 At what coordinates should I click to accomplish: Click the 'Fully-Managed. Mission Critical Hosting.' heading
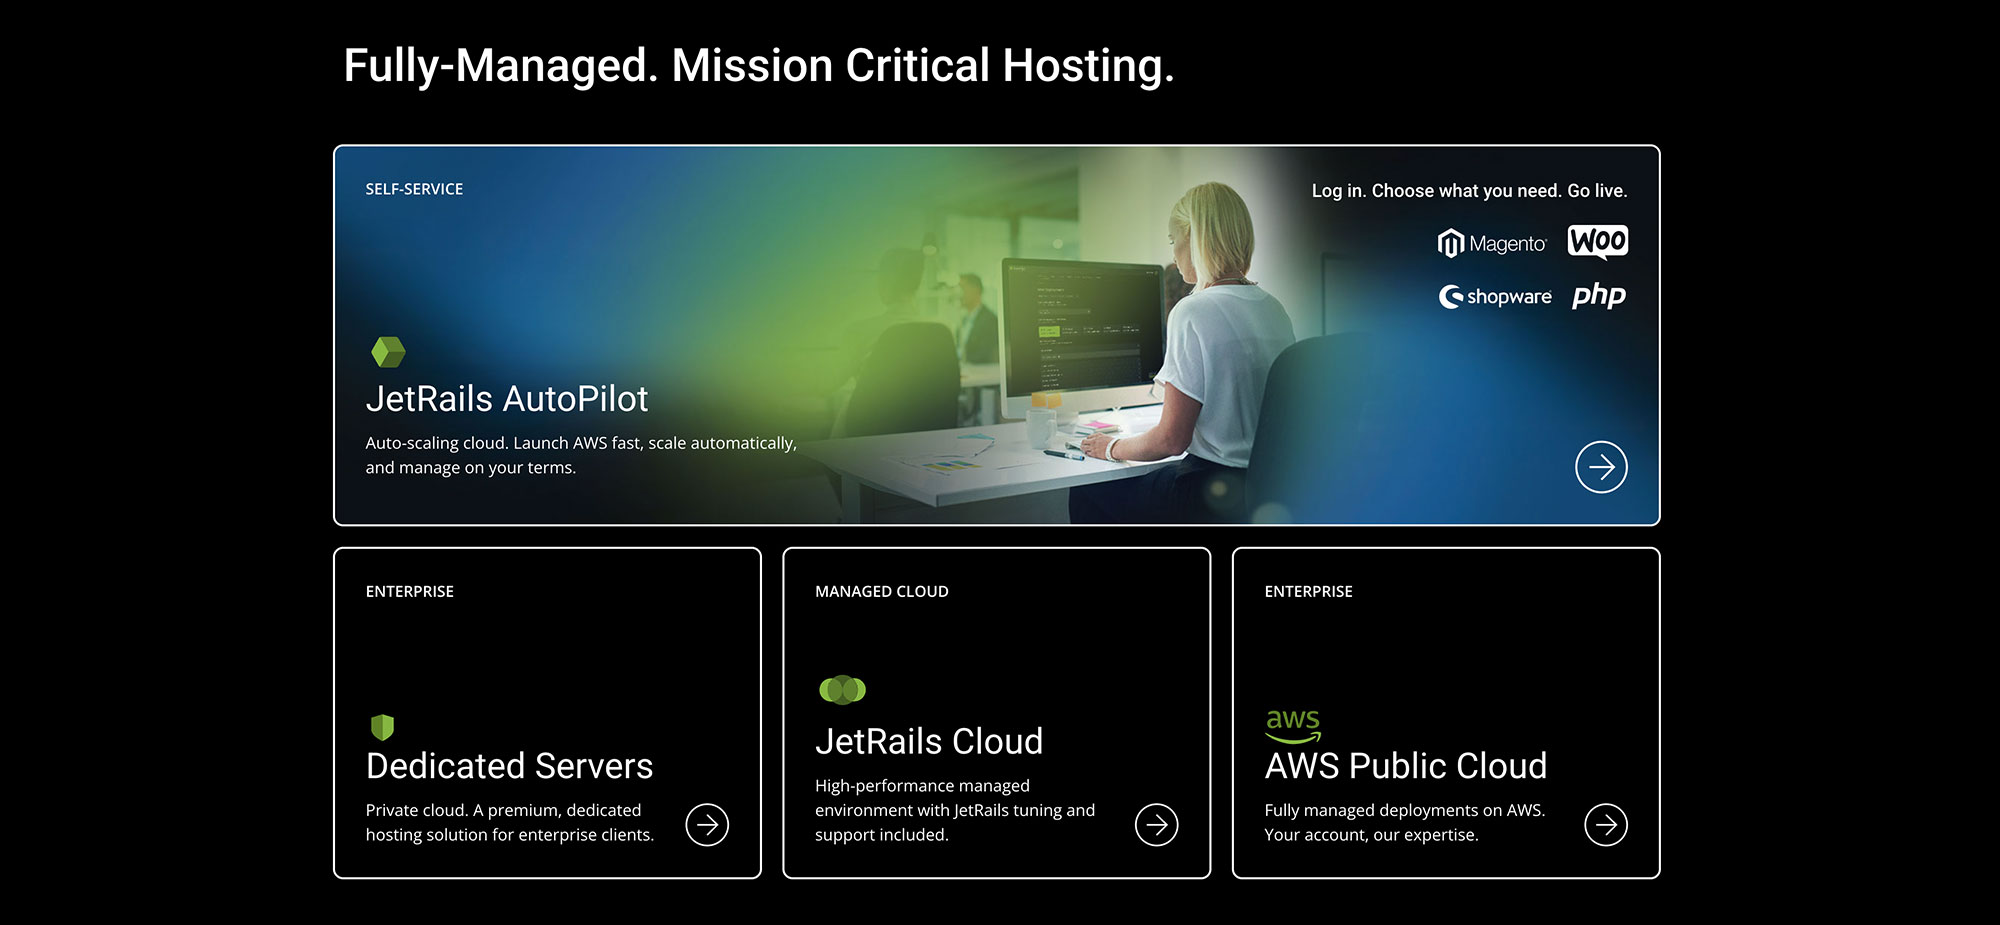point(759,66)
